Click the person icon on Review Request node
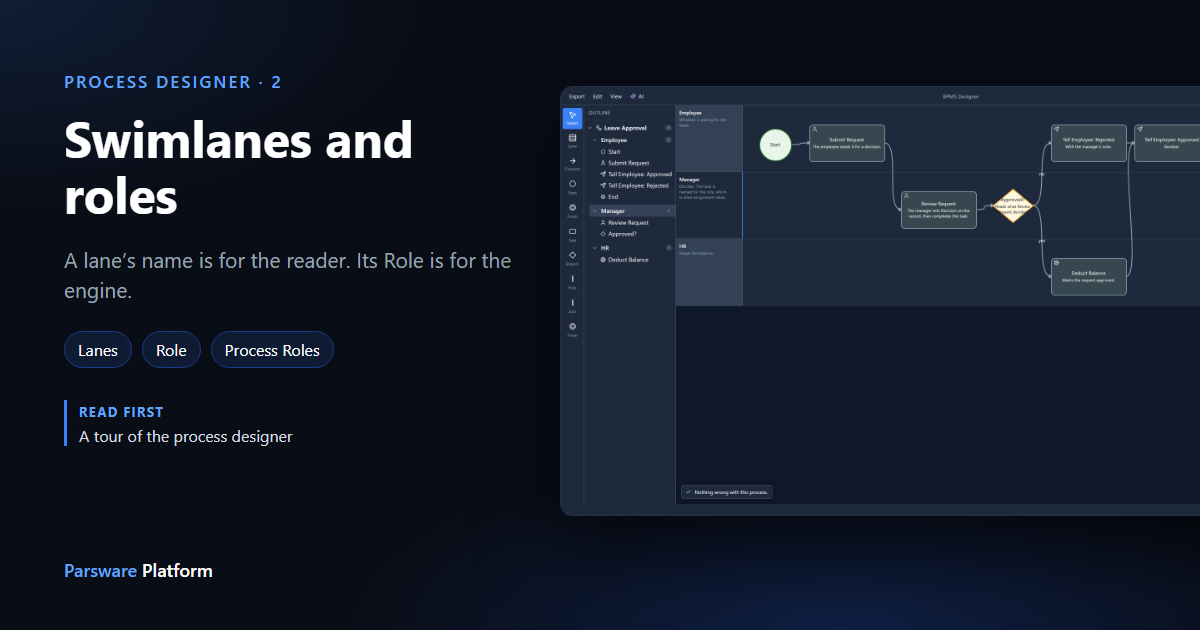The image size is (1200, 630). (908, 196)
